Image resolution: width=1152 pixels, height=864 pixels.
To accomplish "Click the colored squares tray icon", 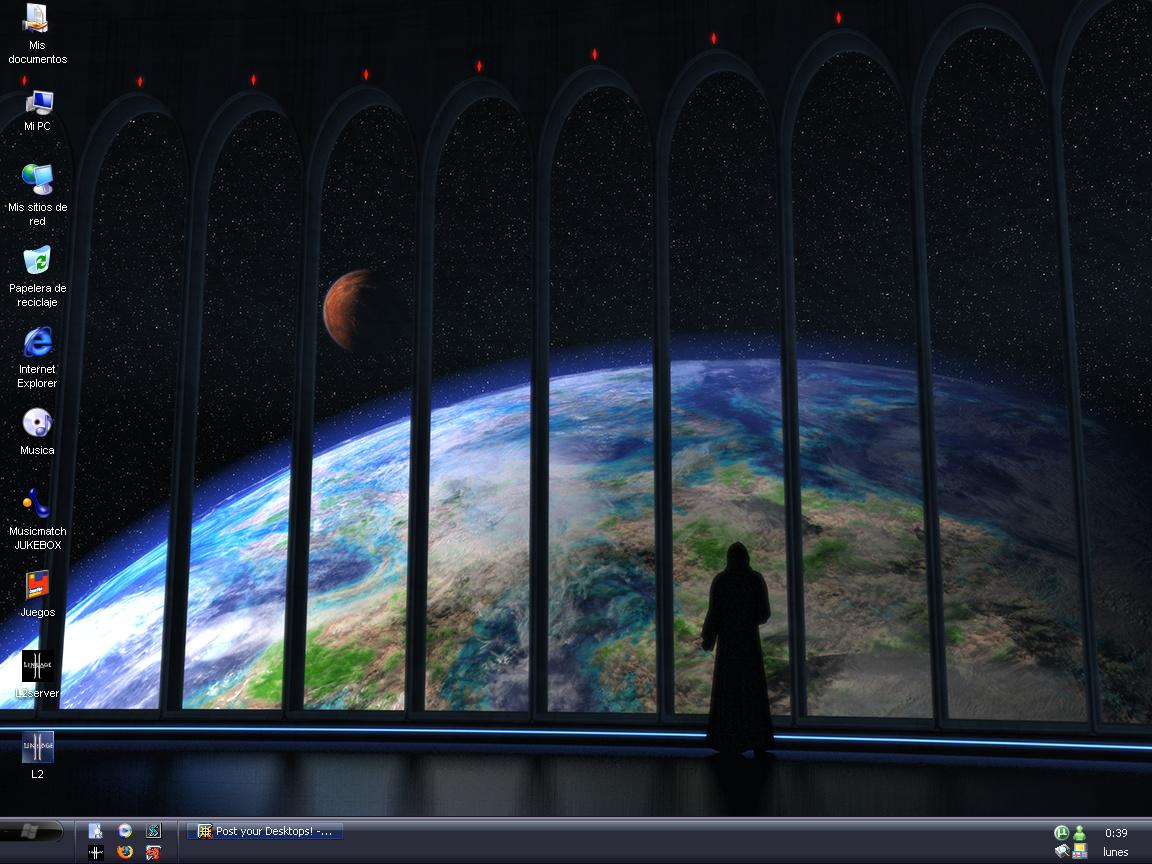I will point(1079,852).
